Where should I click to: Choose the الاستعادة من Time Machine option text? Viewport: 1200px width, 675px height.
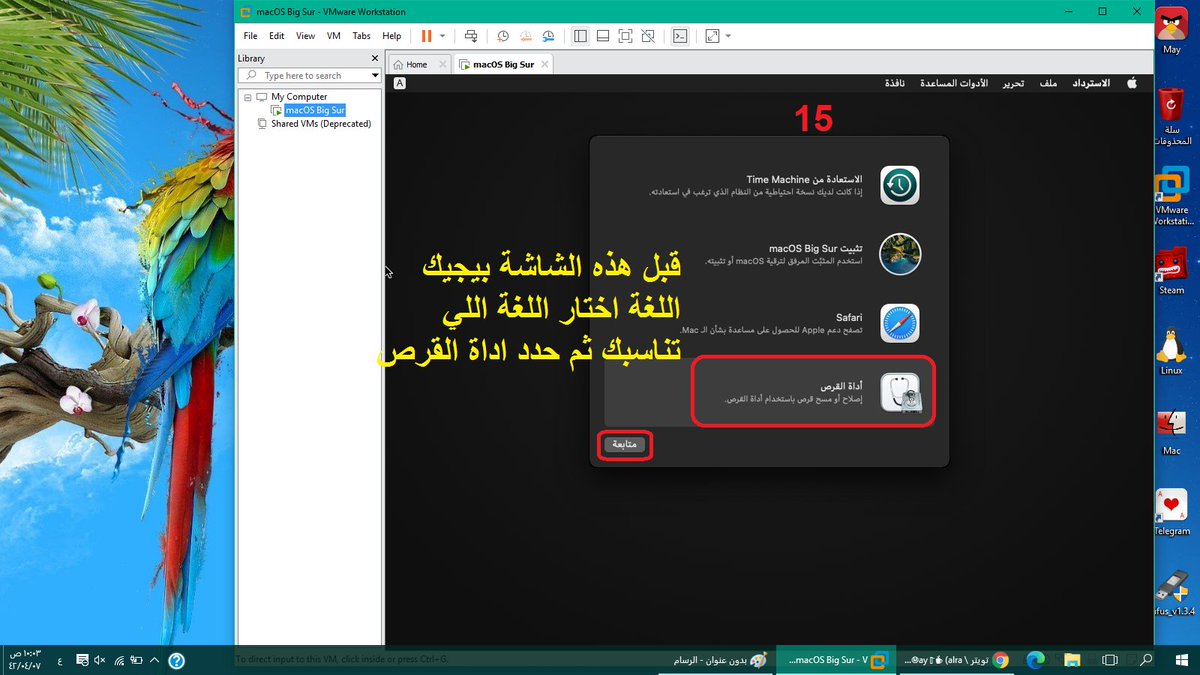pos(804,179)
